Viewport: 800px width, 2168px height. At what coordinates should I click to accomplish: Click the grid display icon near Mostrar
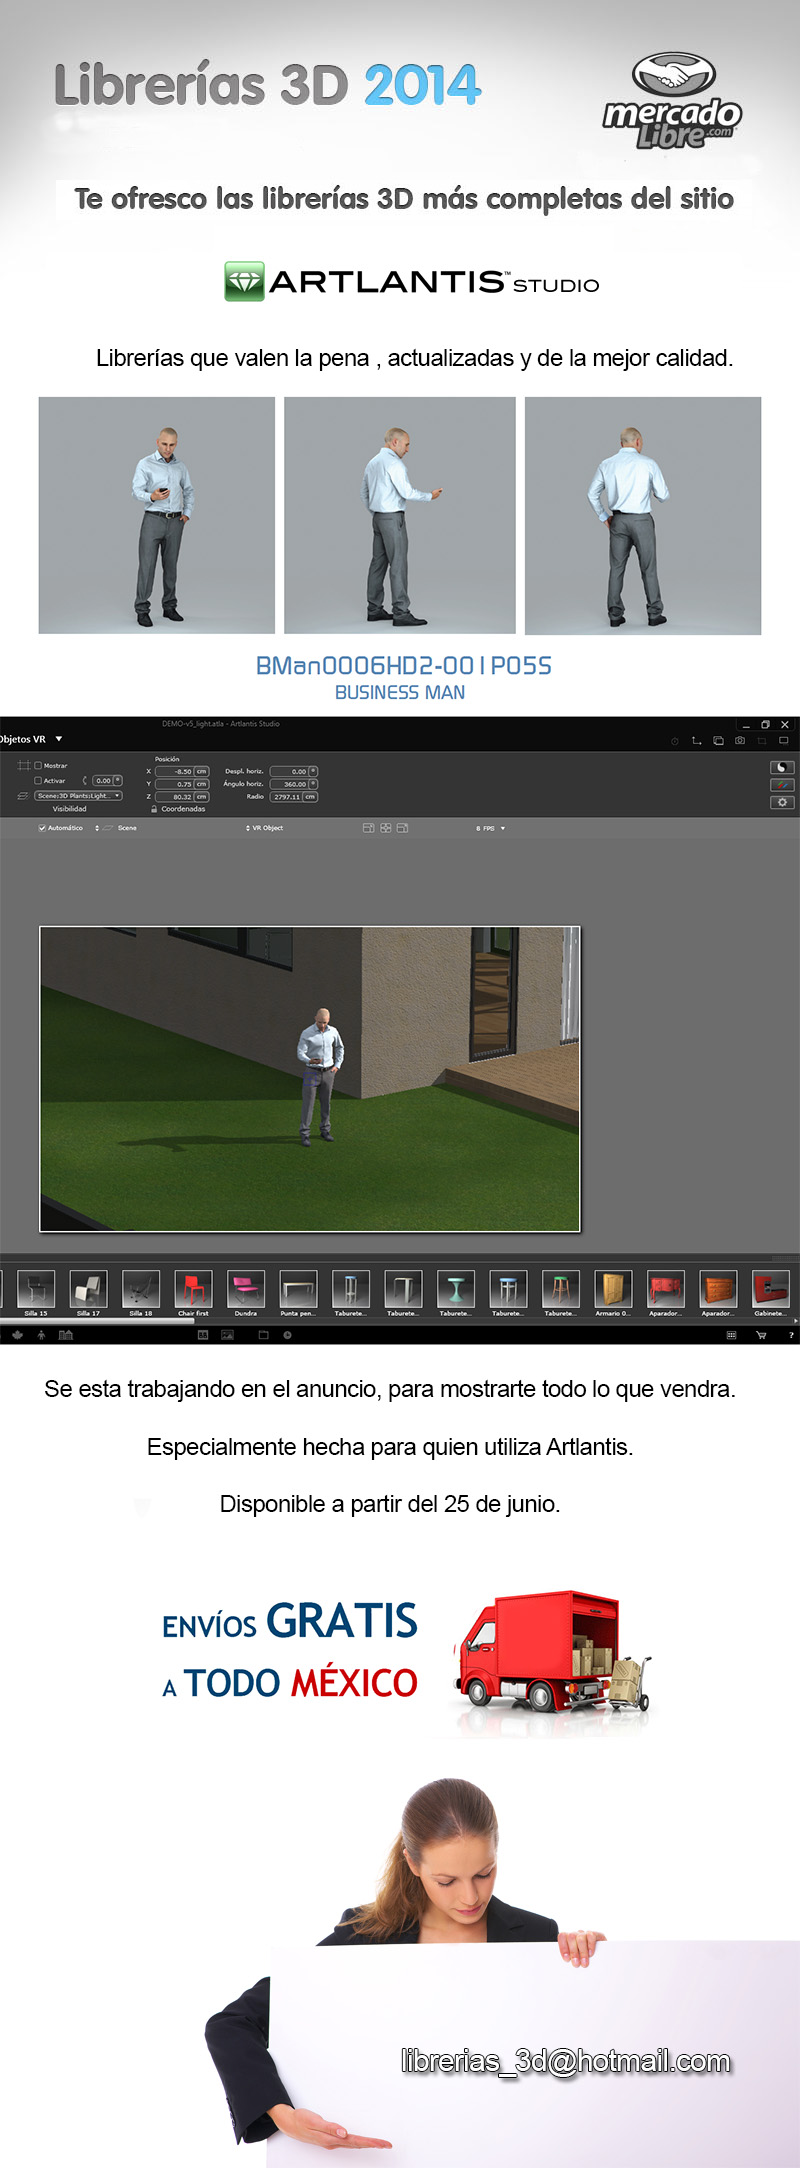[x=23, y=766]
